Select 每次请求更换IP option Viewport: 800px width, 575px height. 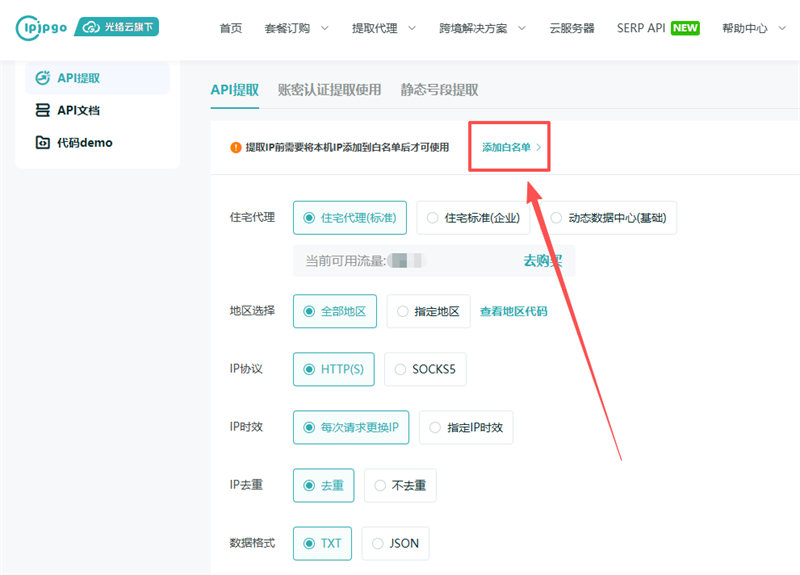tap(351, 427)
